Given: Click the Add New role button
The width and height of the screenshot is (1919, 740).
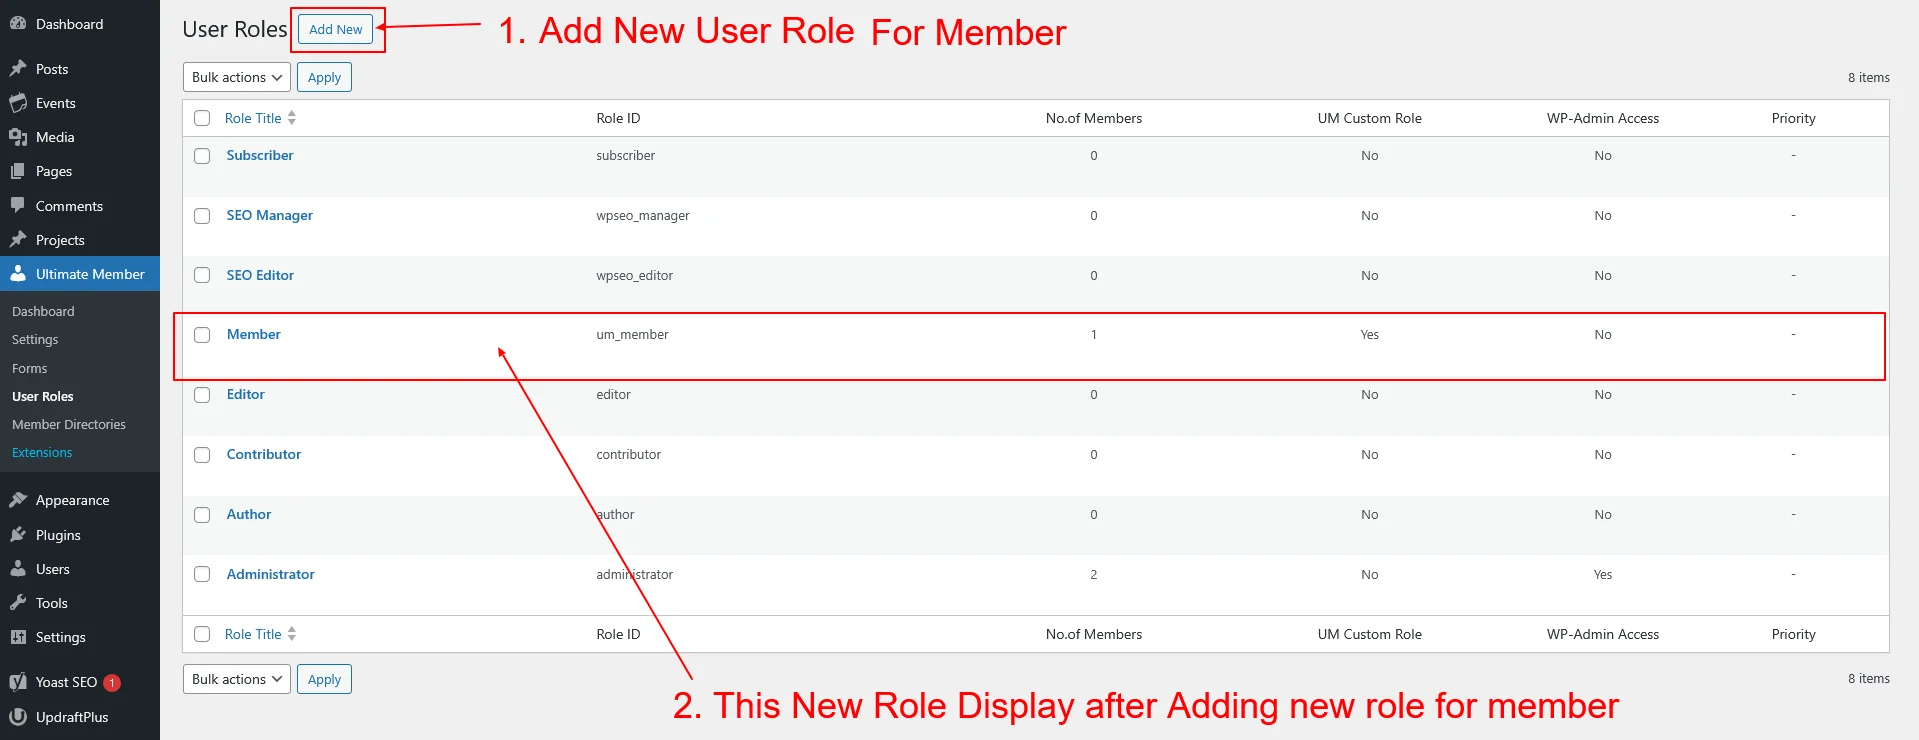Looking at the screenshot, I should [336, 29].
